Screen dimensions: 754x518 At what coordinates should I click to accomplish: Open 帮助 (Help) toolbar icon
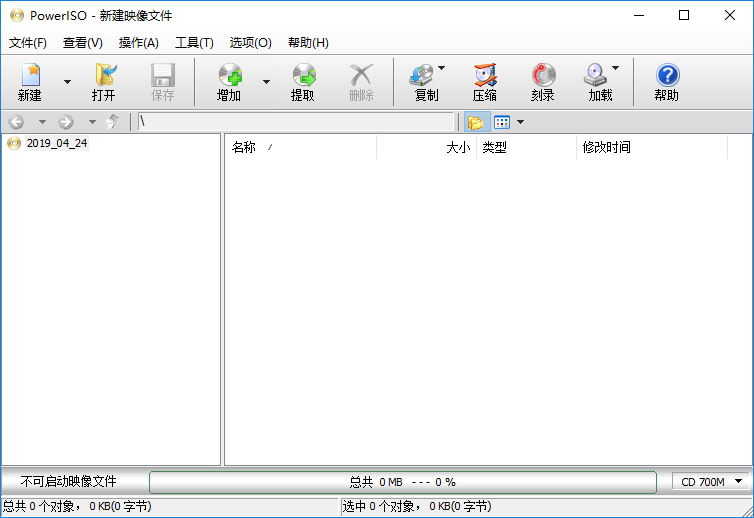pyautogui.click(x=666, y=81)
